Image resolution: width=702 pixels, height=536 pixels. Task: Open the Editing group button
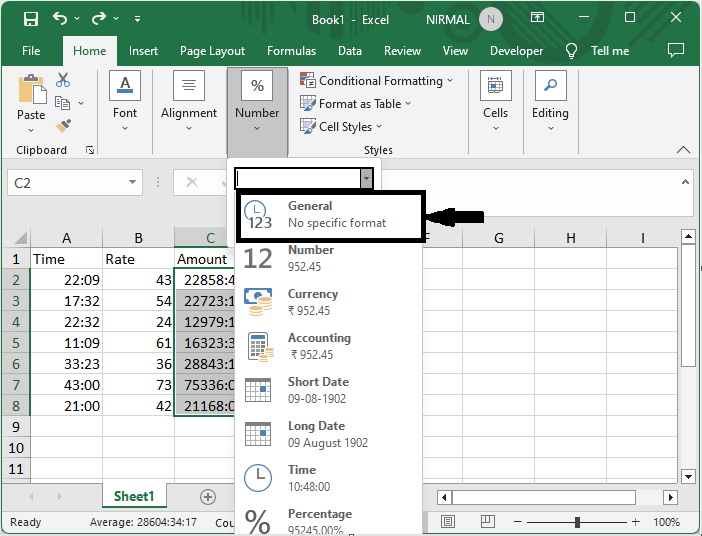point(550,100)
